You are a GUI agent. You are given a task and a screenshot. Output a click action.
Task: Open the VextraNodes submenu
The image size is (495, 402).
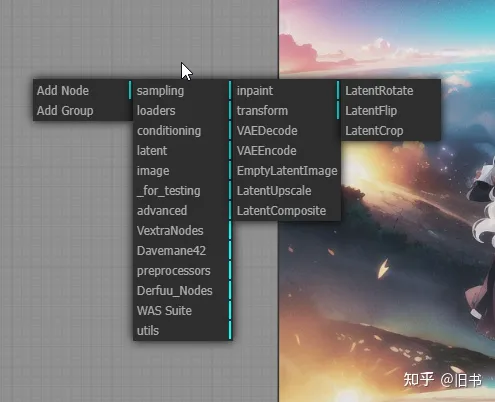click(183, 230)
